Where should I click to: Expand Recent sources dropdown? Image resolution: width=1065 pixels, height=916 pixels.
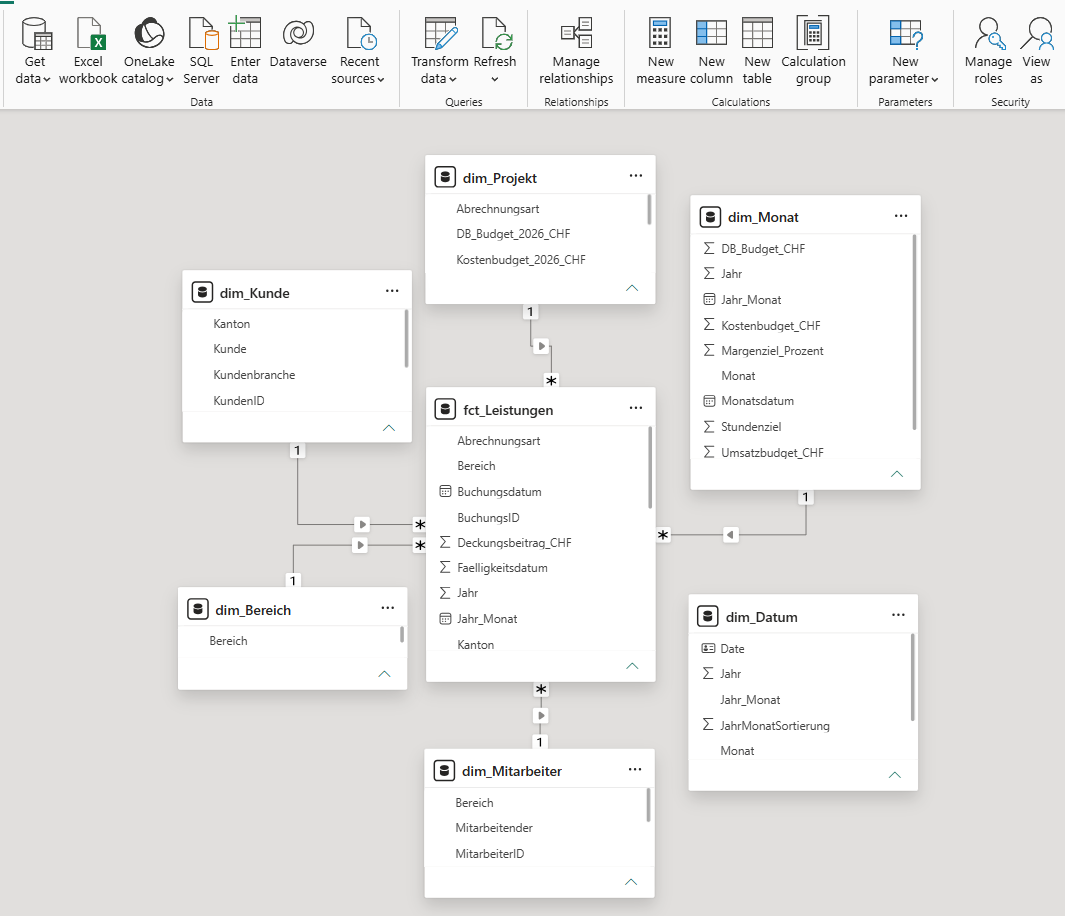click(359, 52)
